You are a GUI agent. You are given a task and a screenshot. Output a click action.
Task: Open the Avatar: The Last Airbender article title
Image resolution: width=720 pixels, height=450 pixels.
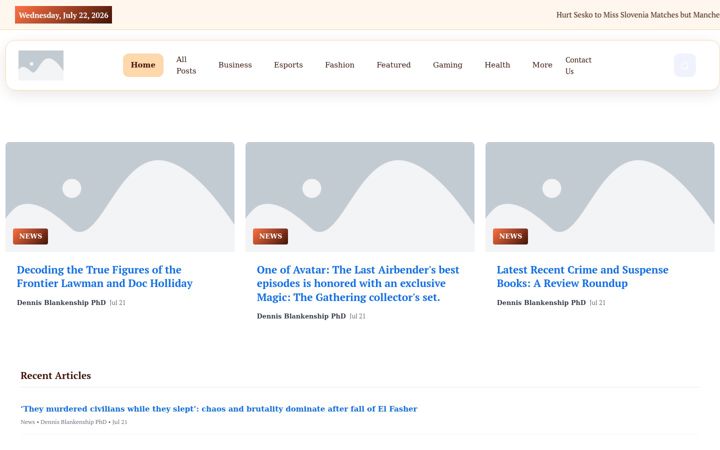pos(358,283)
